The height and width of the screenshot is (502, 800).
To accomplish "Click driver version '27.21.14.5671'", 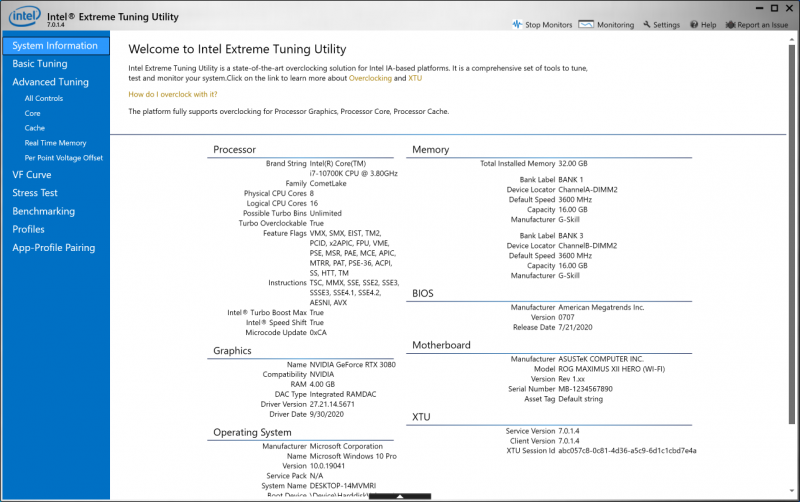I will [332, 404].
